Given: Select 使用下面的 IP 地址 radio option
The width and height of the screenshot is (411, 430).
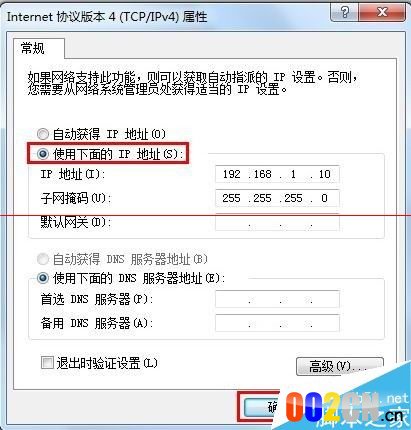Looking at the screenshot, I should pos(43,154).
